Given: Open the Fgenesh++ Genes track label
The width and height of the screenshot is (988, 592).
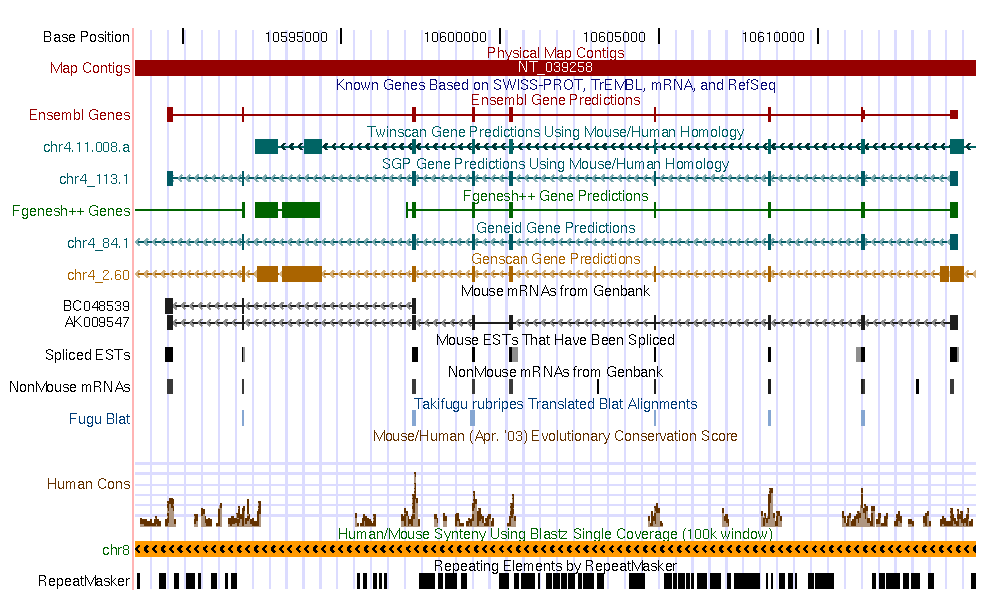Looking at the screenshot, I should (x=71, y=211).
